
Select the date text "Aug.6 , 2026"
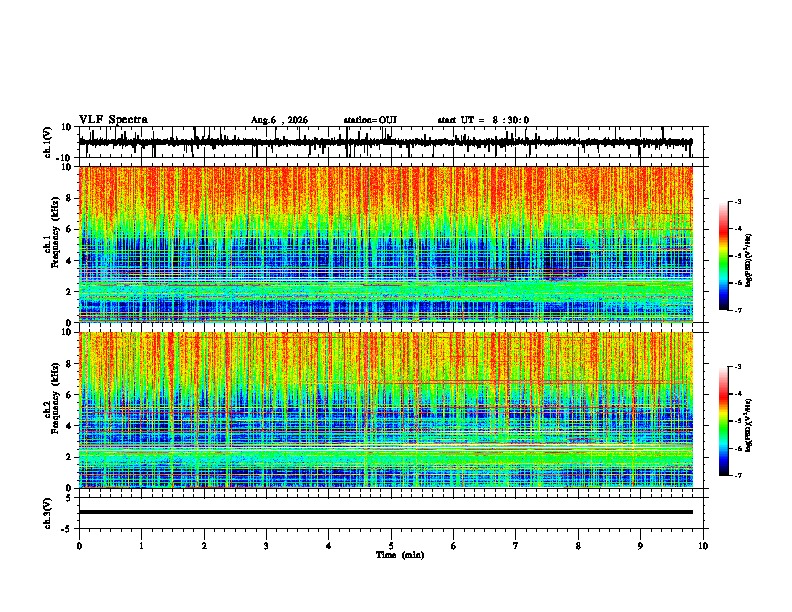tap(279, 120)
